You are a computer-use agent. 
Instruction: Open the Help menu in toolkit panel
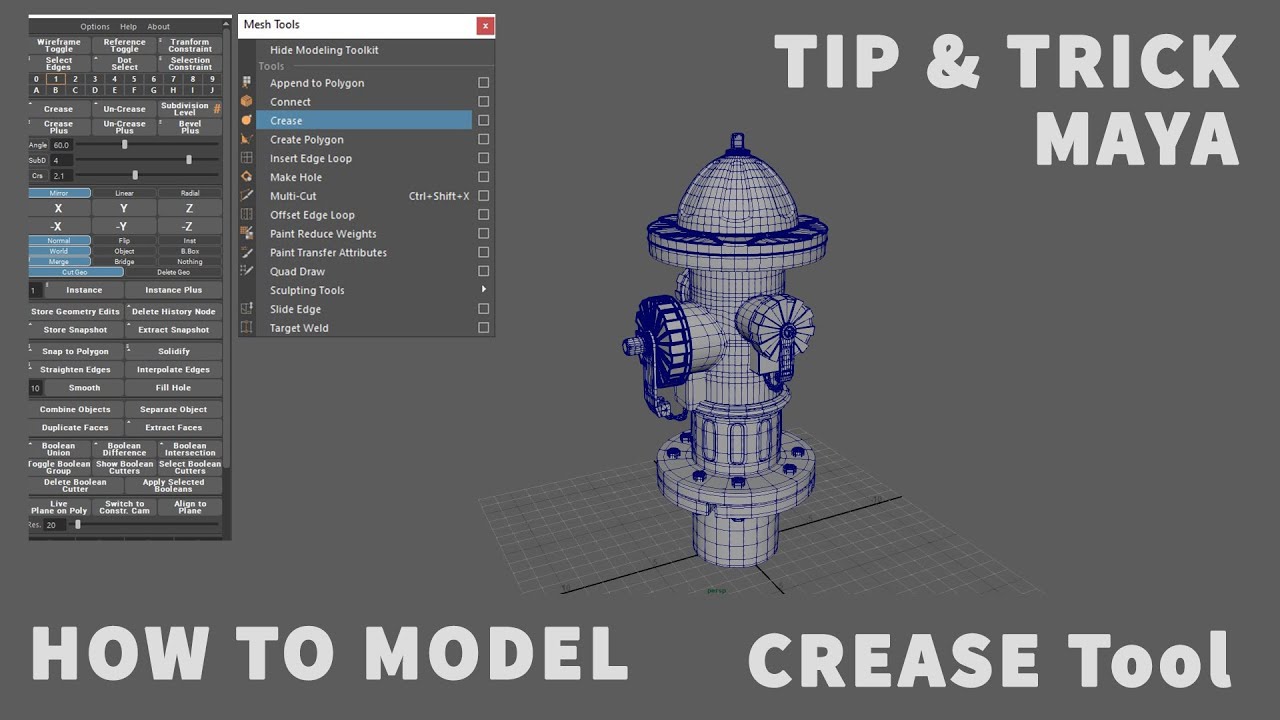pos(128,27)
